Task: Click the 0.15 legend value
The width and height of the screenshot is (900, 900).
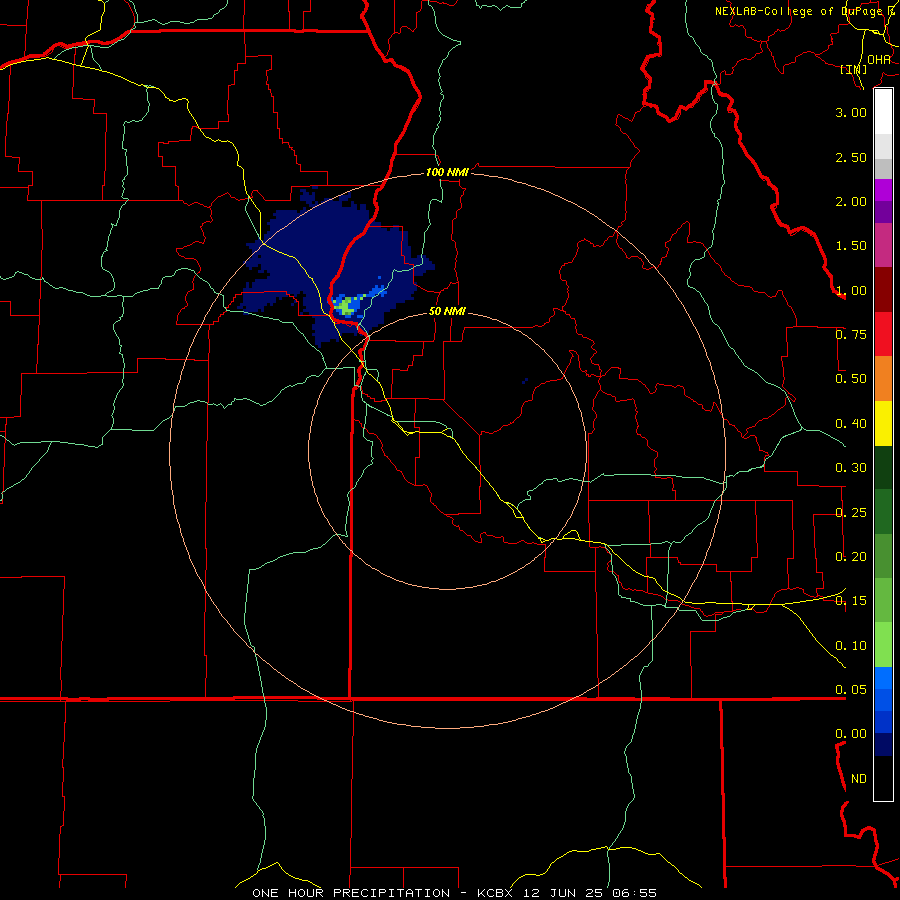Action: pos(851,601)
